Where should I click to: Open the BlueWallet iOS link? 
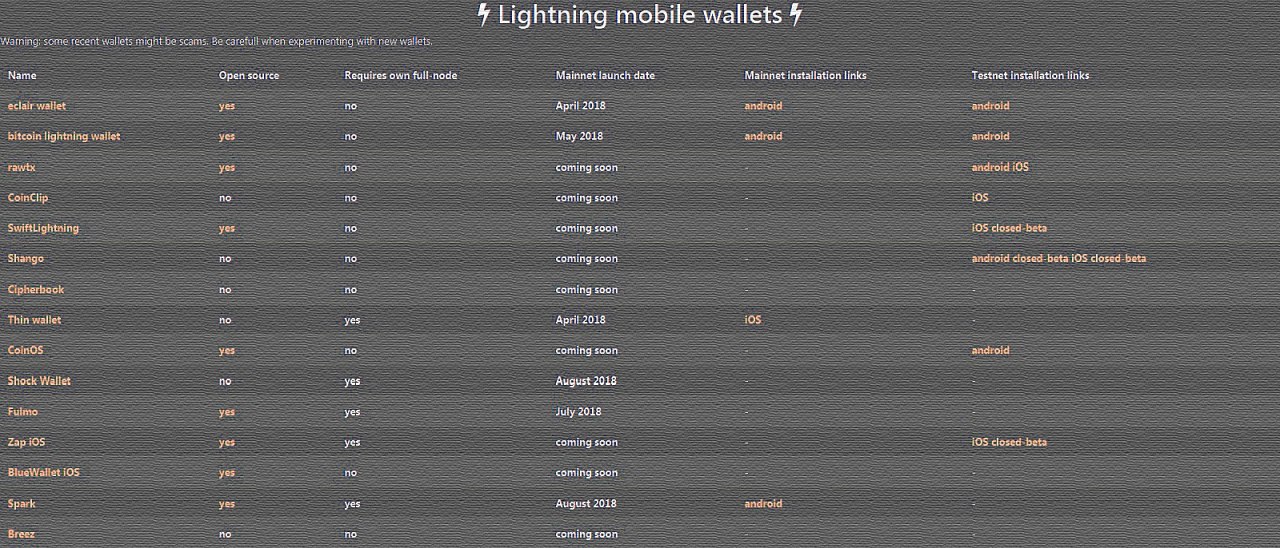pyautogui.click(x=44, y=473)
